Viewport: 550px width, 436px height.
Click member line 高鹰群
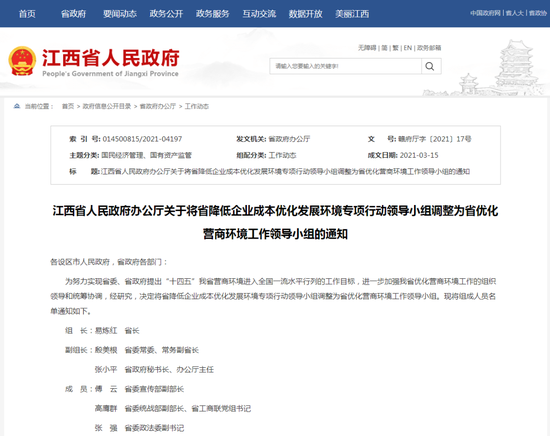(x=173, y=408)
